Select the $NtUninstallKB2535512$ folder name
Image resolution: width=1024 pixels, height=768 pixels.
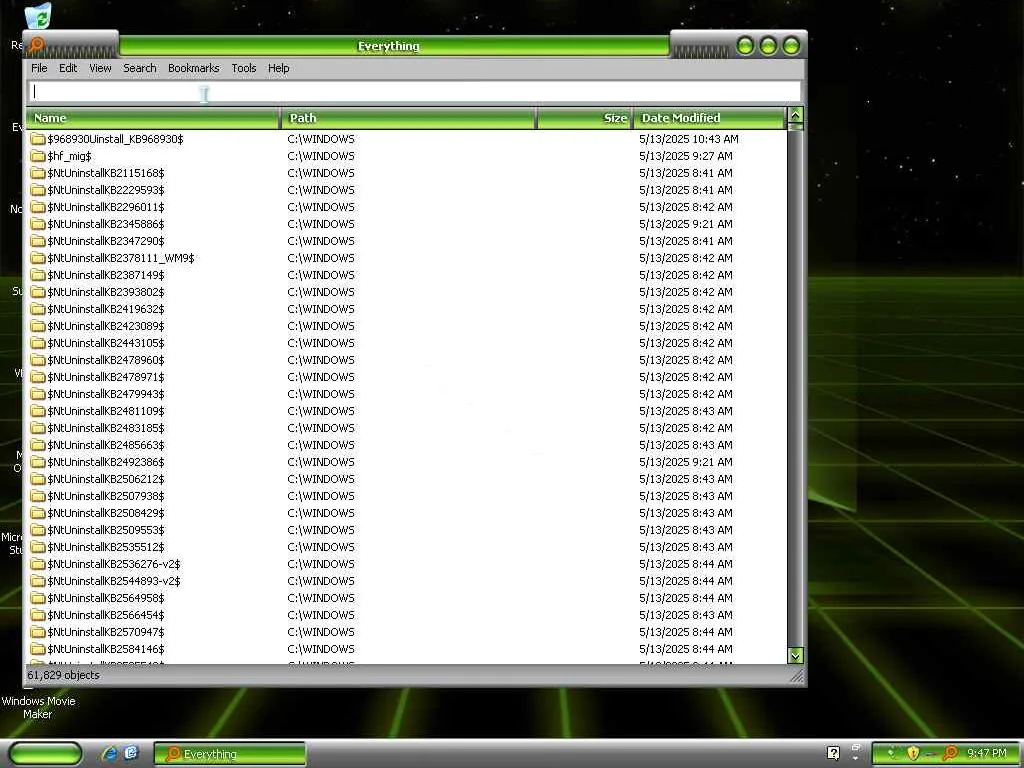[x=106, y=547]
